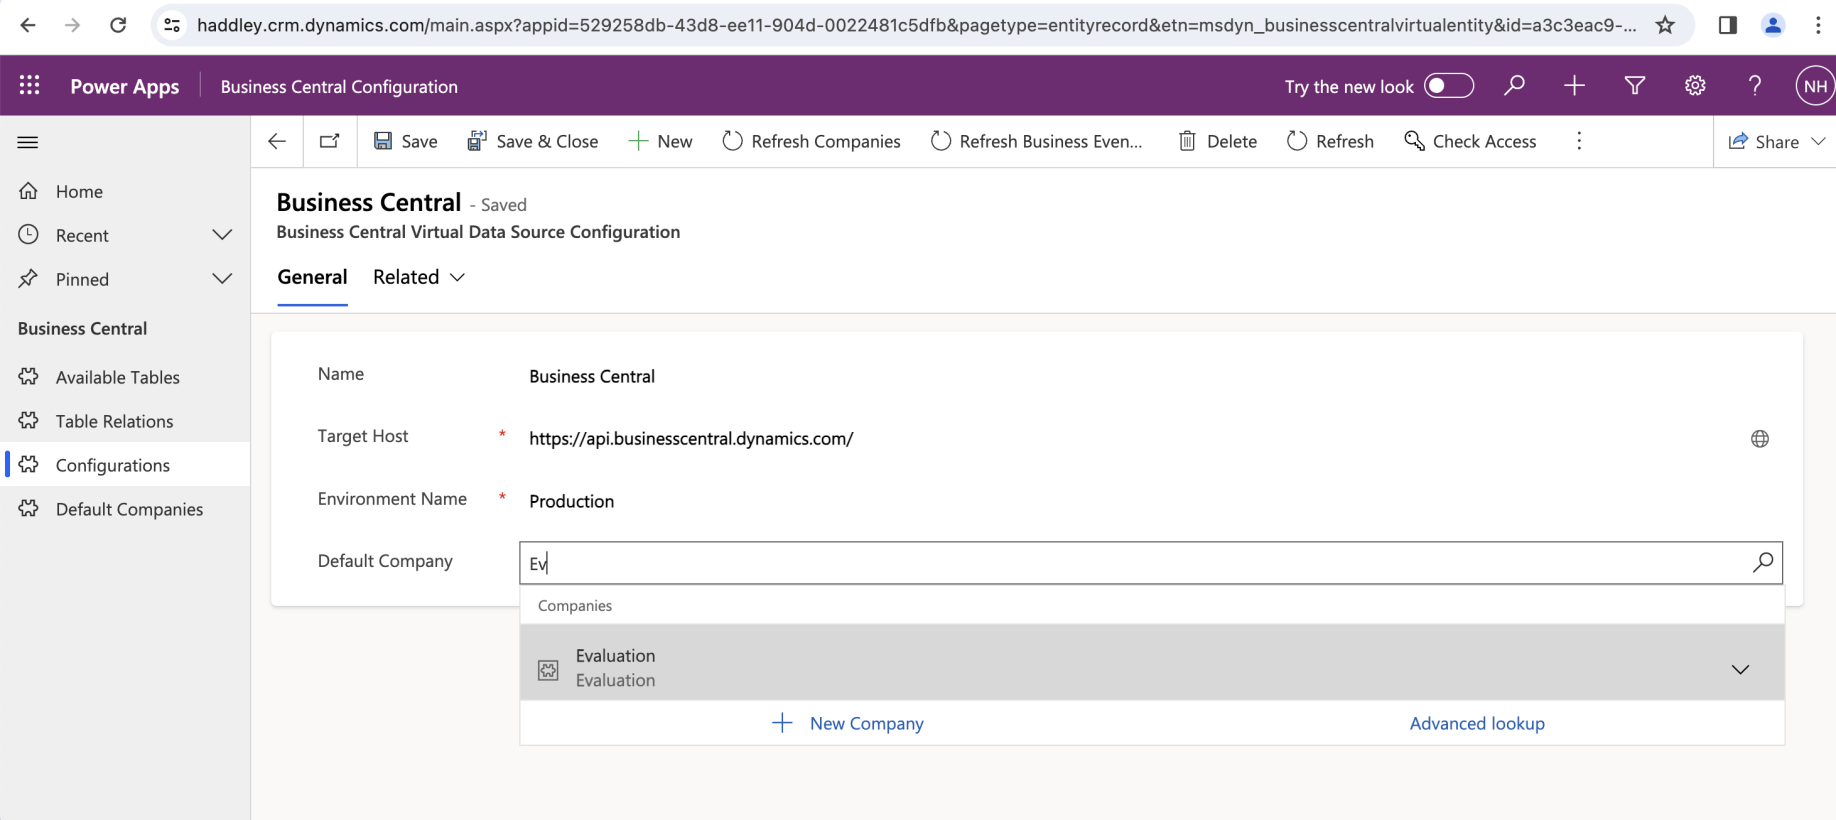
Task: Click the help question mark icon
Action: coord(1754,86)
